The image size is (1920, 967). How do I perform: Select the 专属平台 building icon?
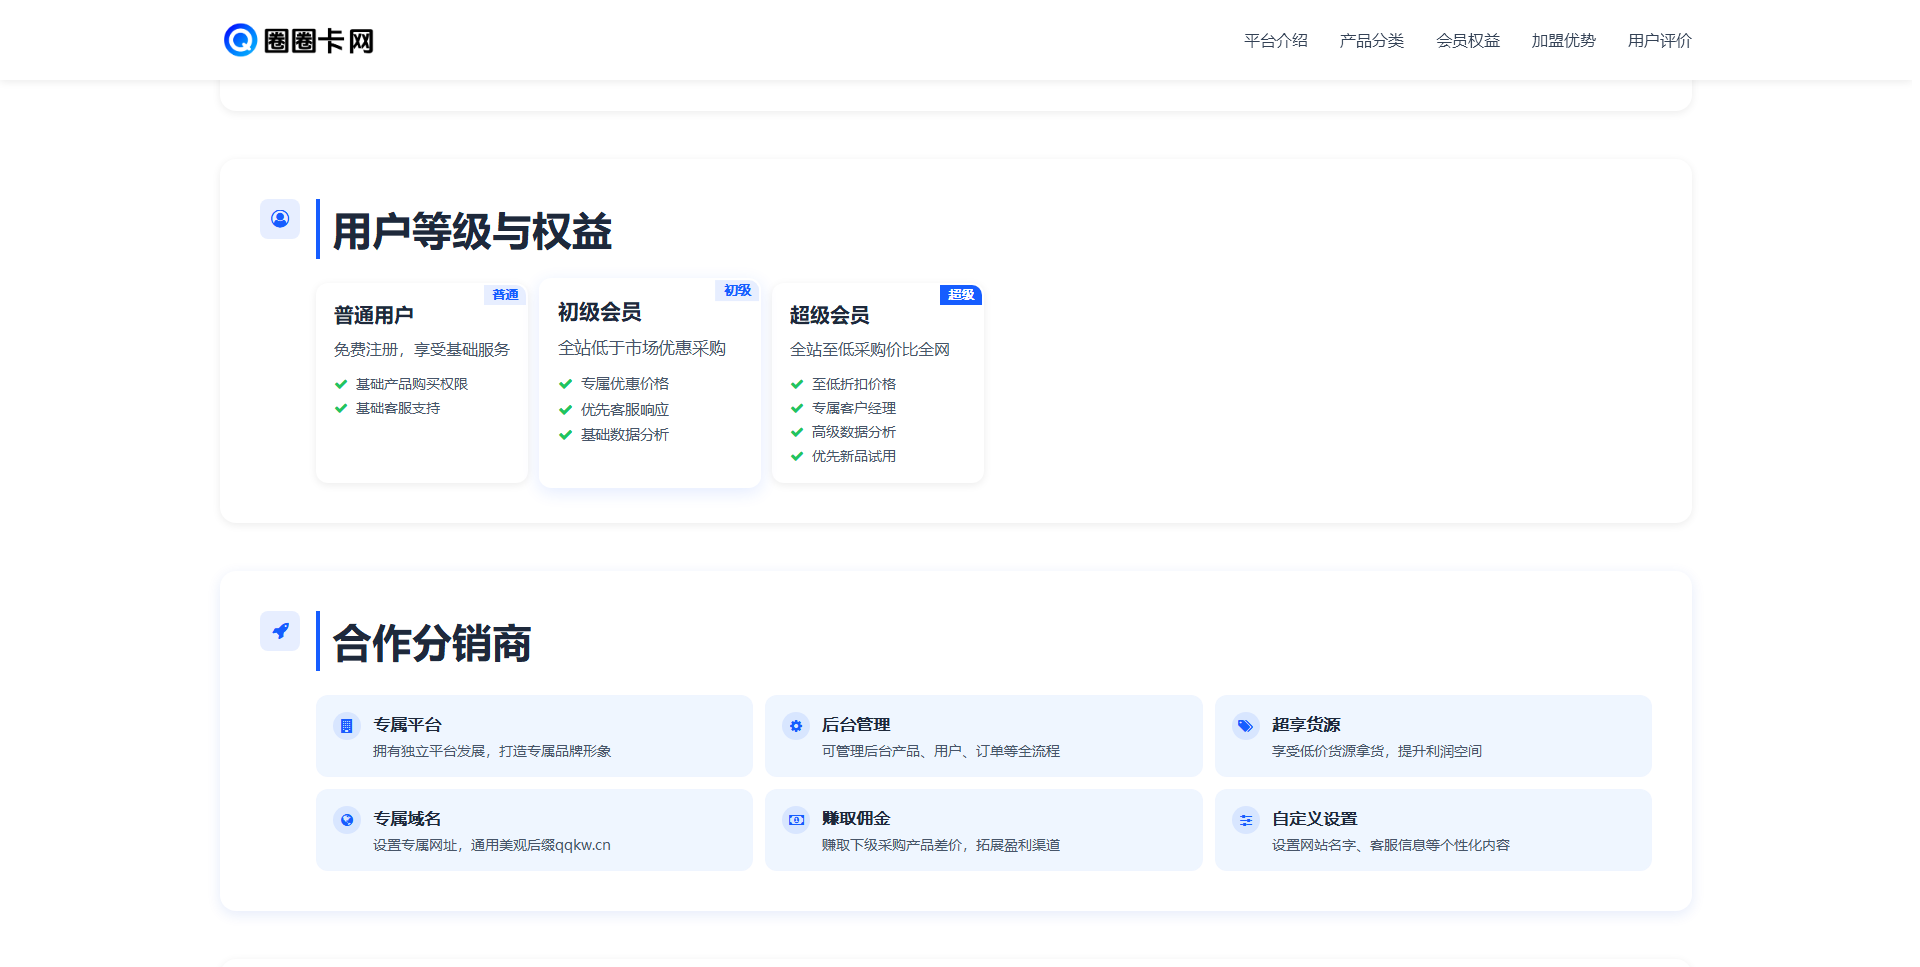tap(347, 726)
